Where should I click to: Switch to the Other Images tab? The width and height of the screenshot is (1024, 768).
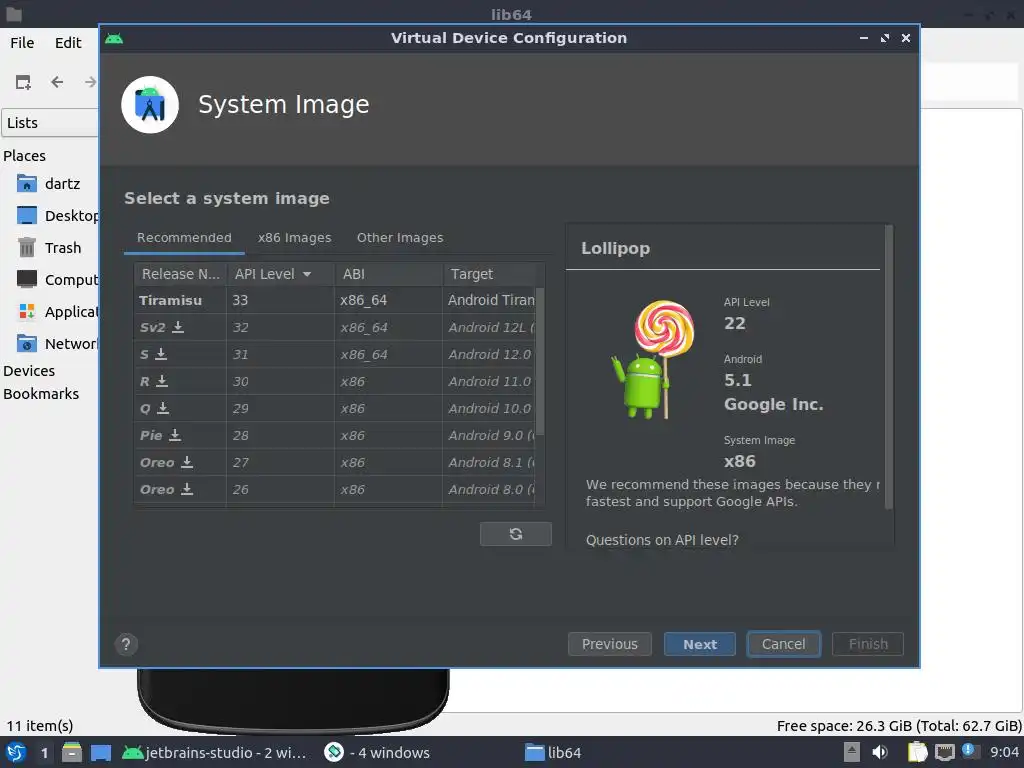point(400,238)
